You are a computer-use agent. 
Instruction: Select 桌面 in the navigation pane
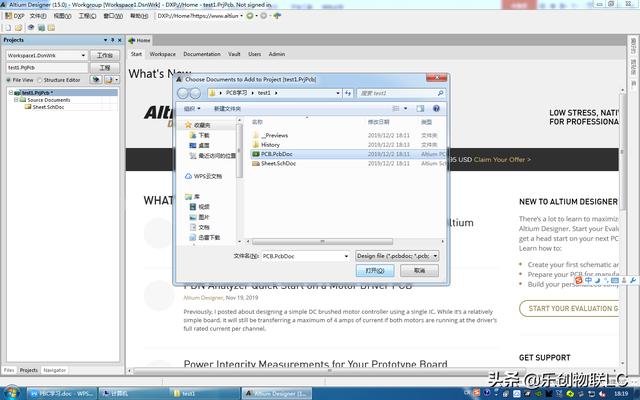tap(200, 145)
